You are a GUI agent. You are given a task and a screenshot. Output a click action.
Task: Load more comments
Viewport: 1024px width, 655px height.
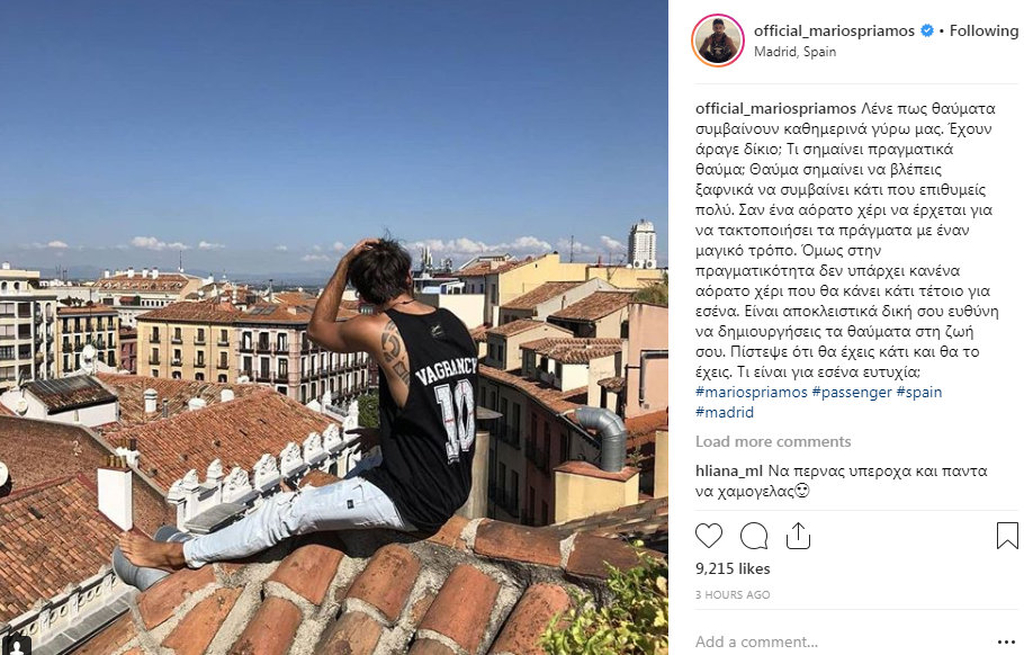point(773,441)
